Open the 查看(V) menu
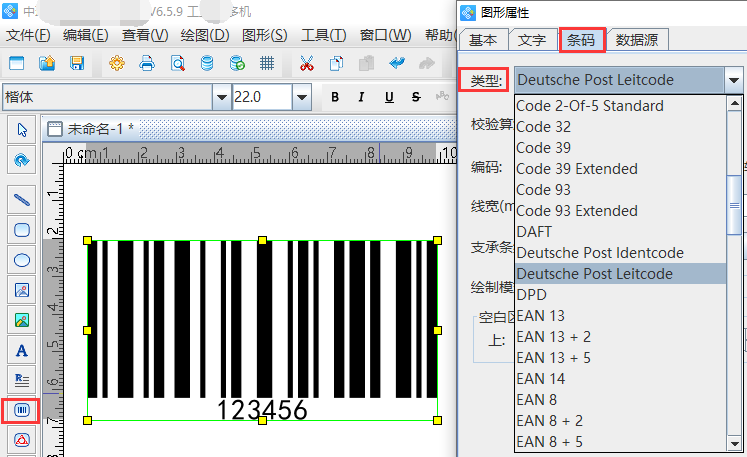Image resolution: width=747 pixels, height=457 pixels. [x=145, y=35]
